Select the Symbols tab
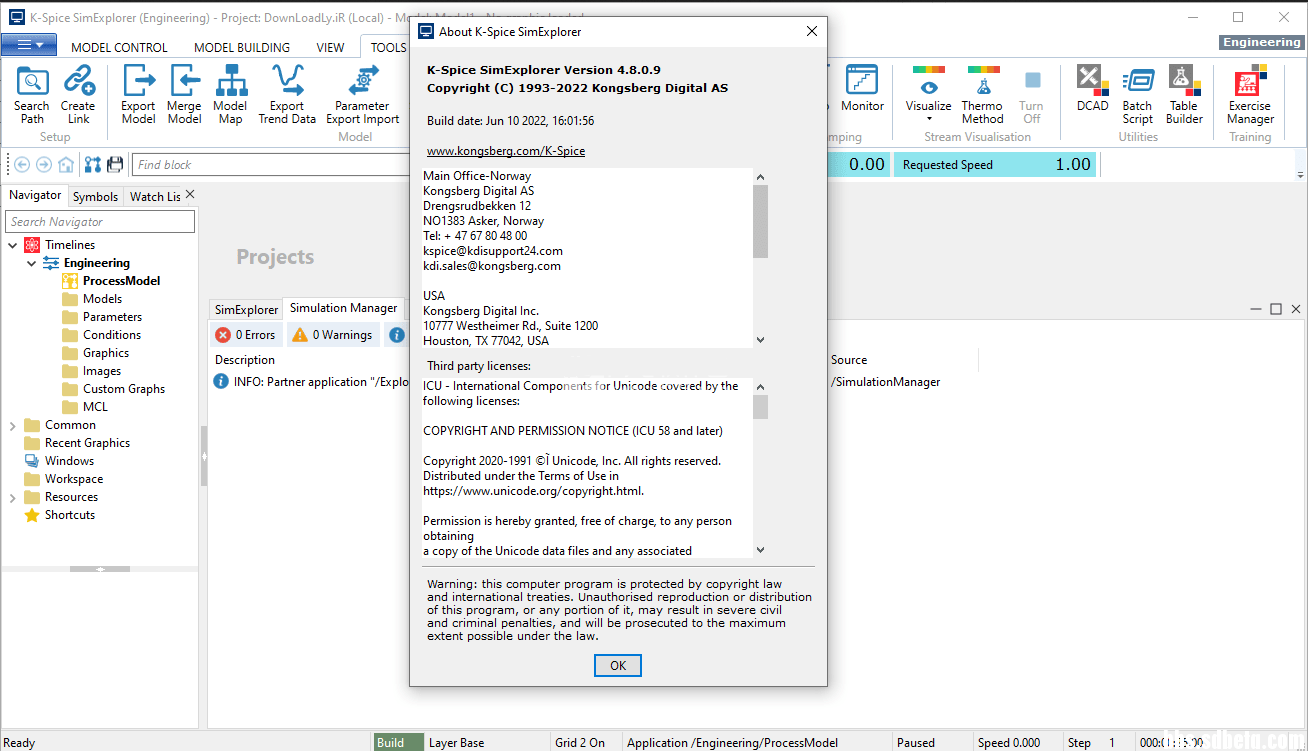Viewport: 1308px width, 751px height. 95,197
